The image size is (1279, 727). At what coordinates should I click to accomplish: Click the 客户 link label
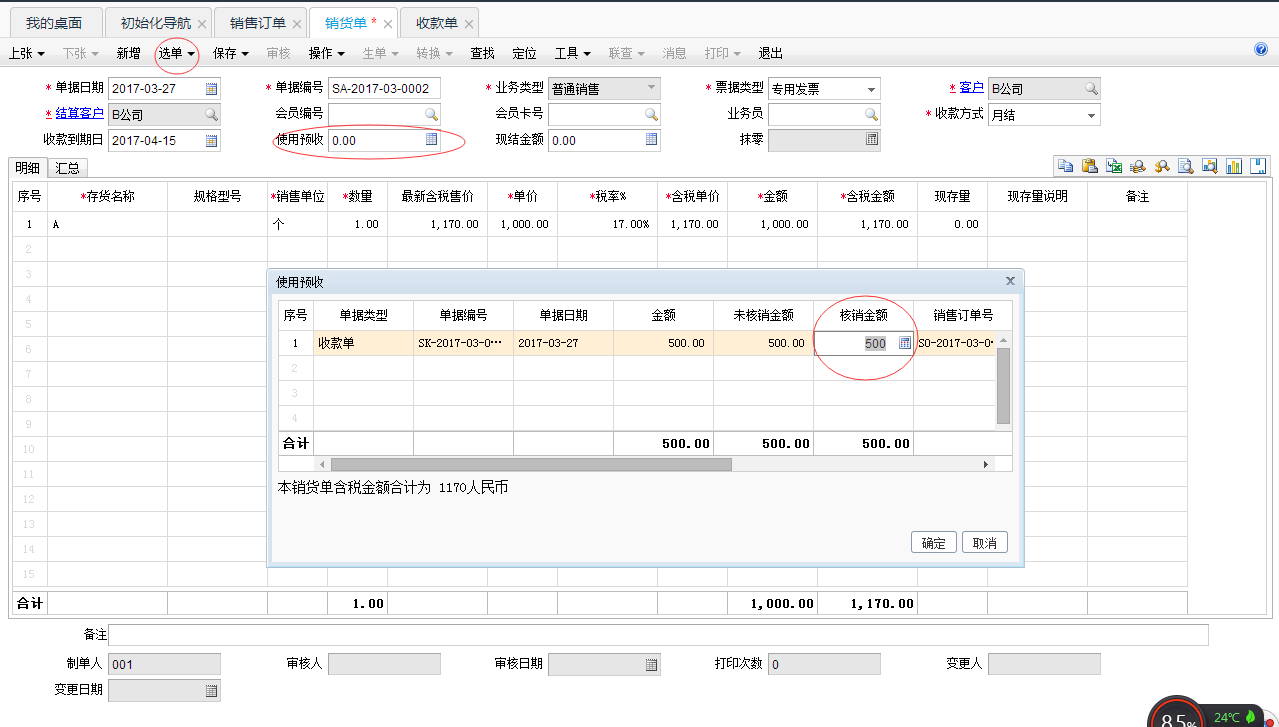pos(971,88)
